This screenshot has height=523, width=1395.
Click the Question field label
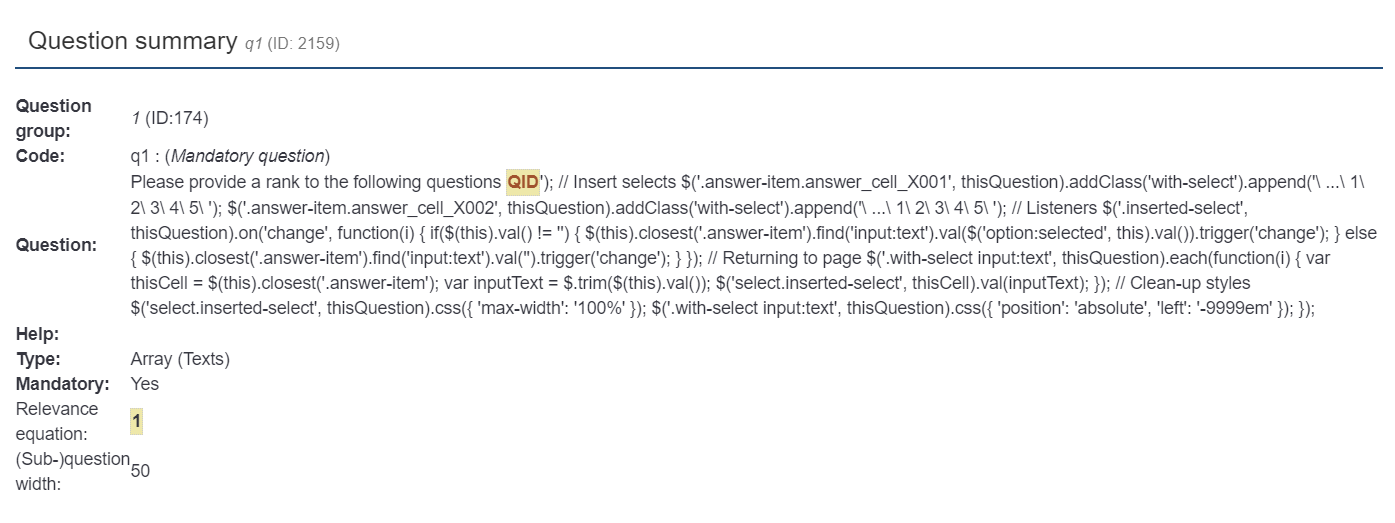coord(56,245)
